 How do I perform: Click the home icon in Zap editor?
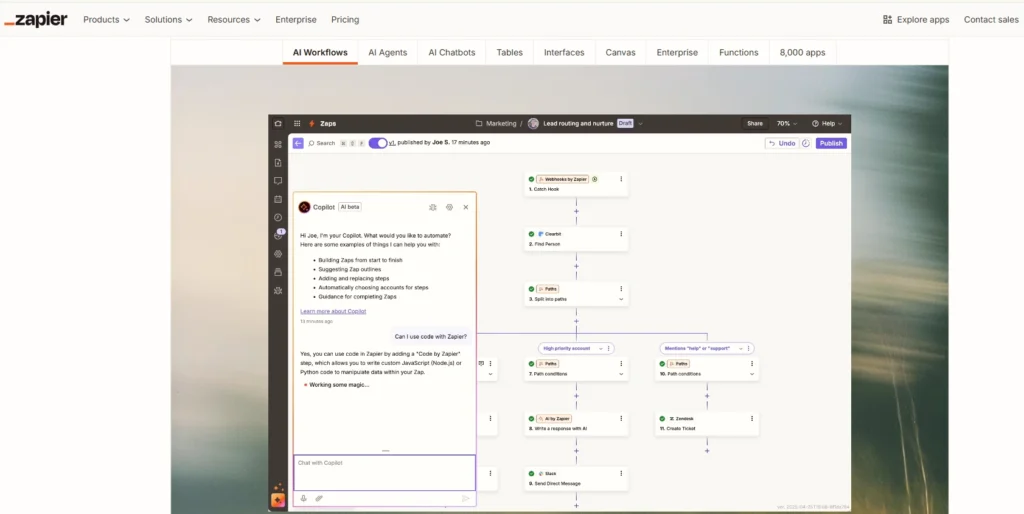278,123
